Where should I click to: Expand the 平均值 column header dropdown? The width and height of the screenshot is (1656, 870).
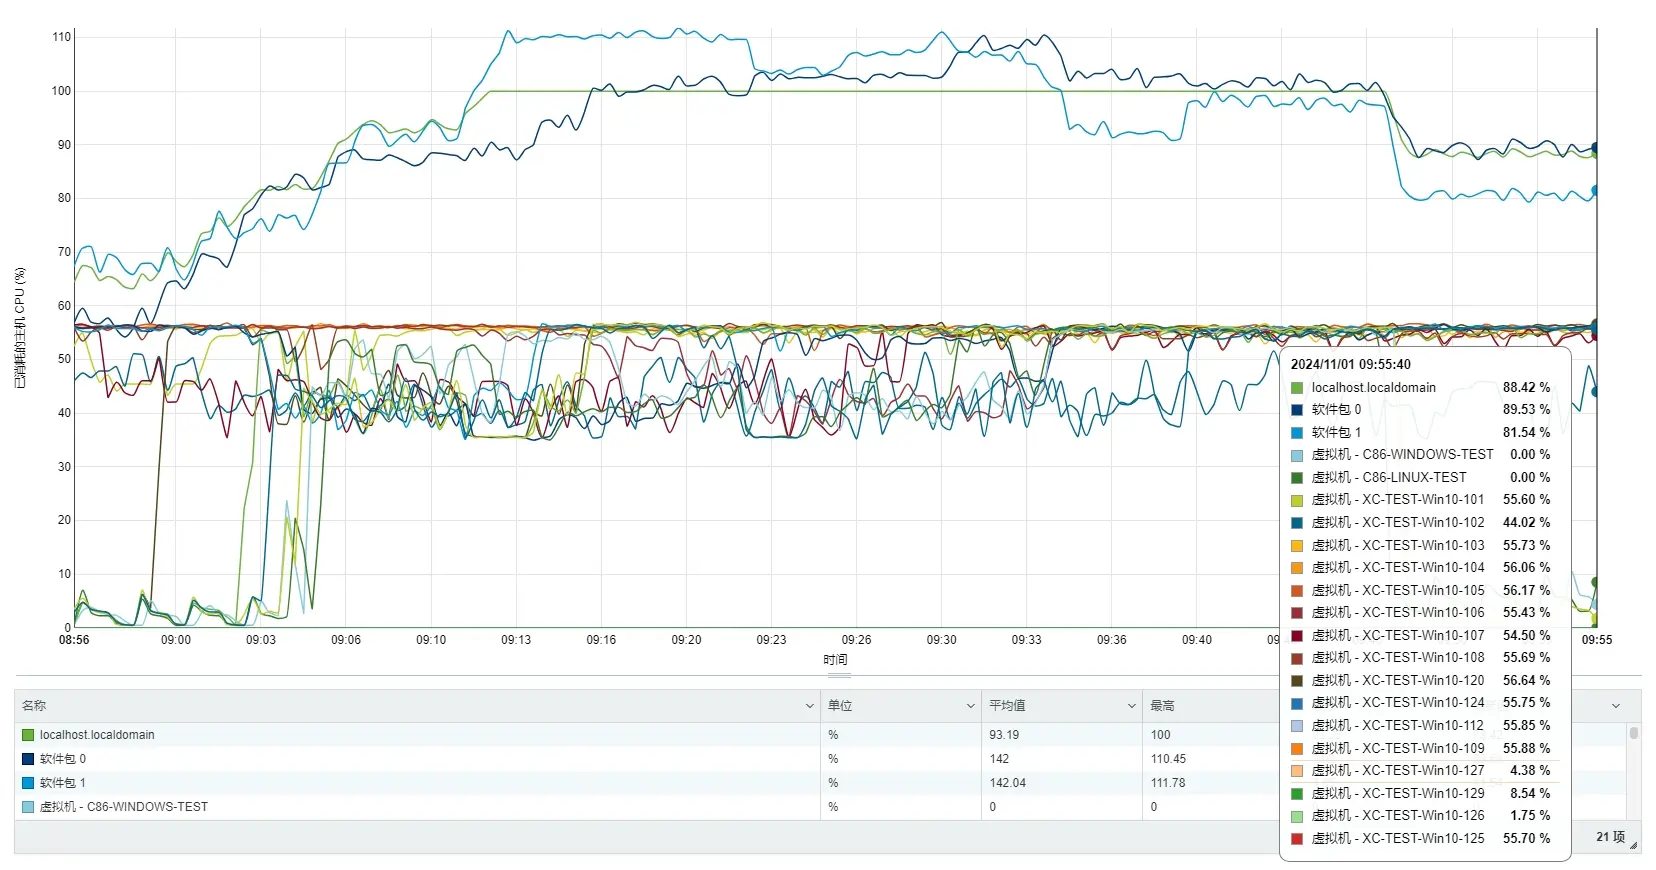tap(1131, 706)
